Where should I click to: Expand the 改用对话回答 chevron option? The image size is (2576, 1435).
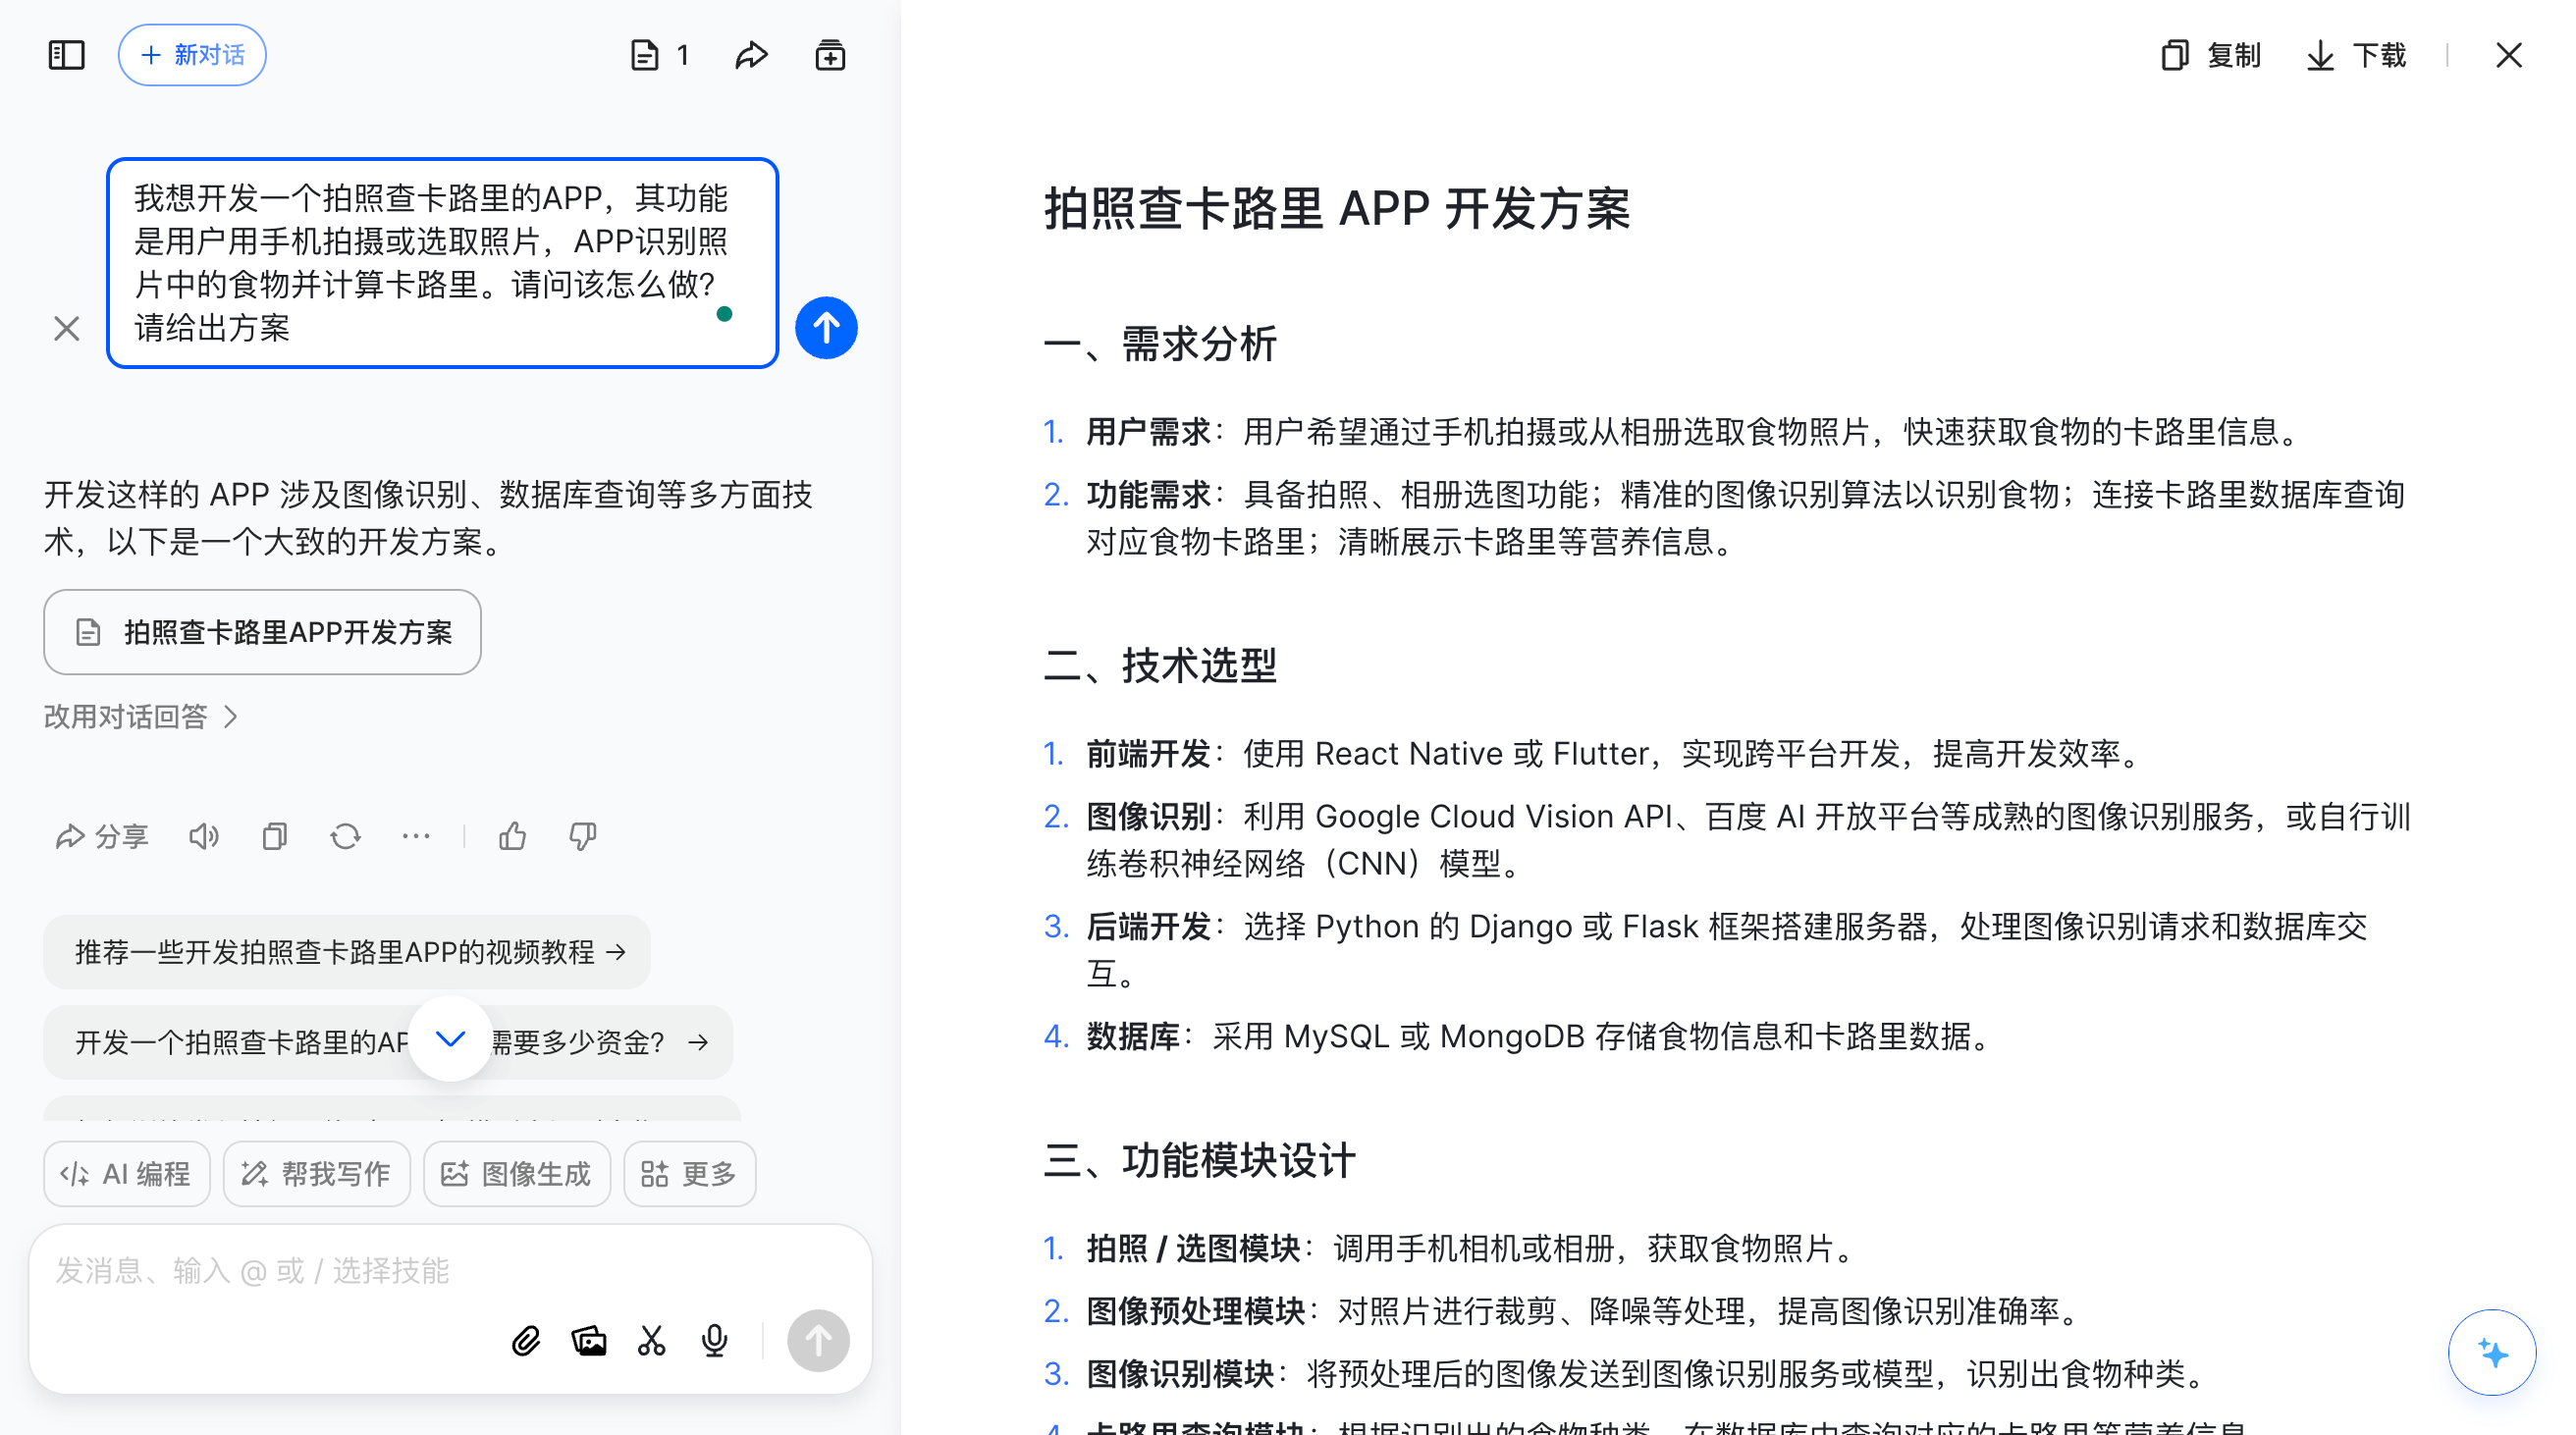point(140,716)
